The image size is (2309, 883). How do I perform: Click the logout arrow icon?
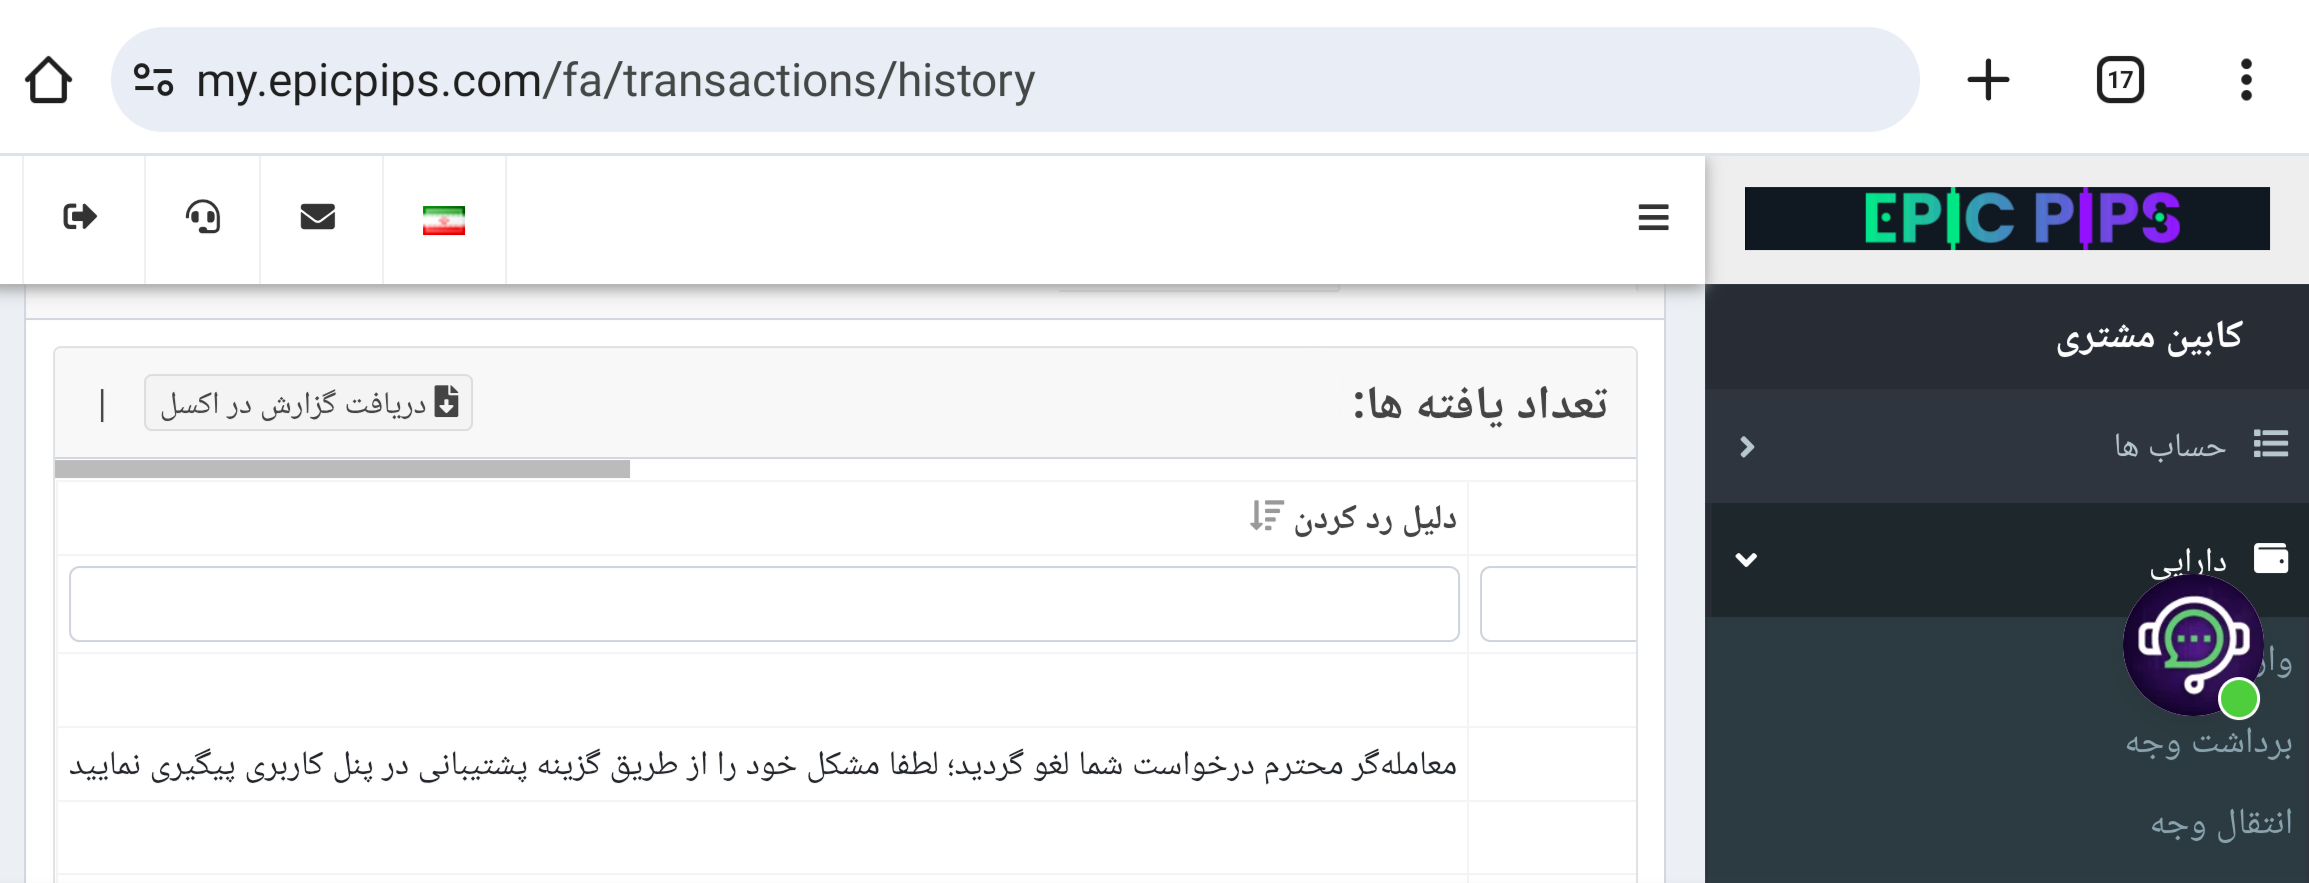(x=80, y=217)
